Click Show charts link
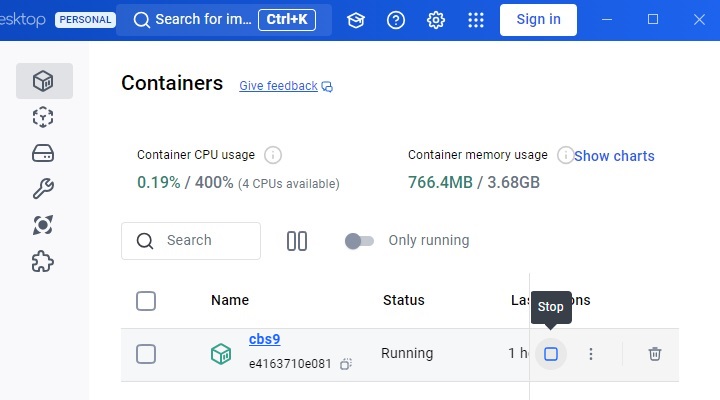The height and width of the screenshot is (400, 720). click(614, 156)
